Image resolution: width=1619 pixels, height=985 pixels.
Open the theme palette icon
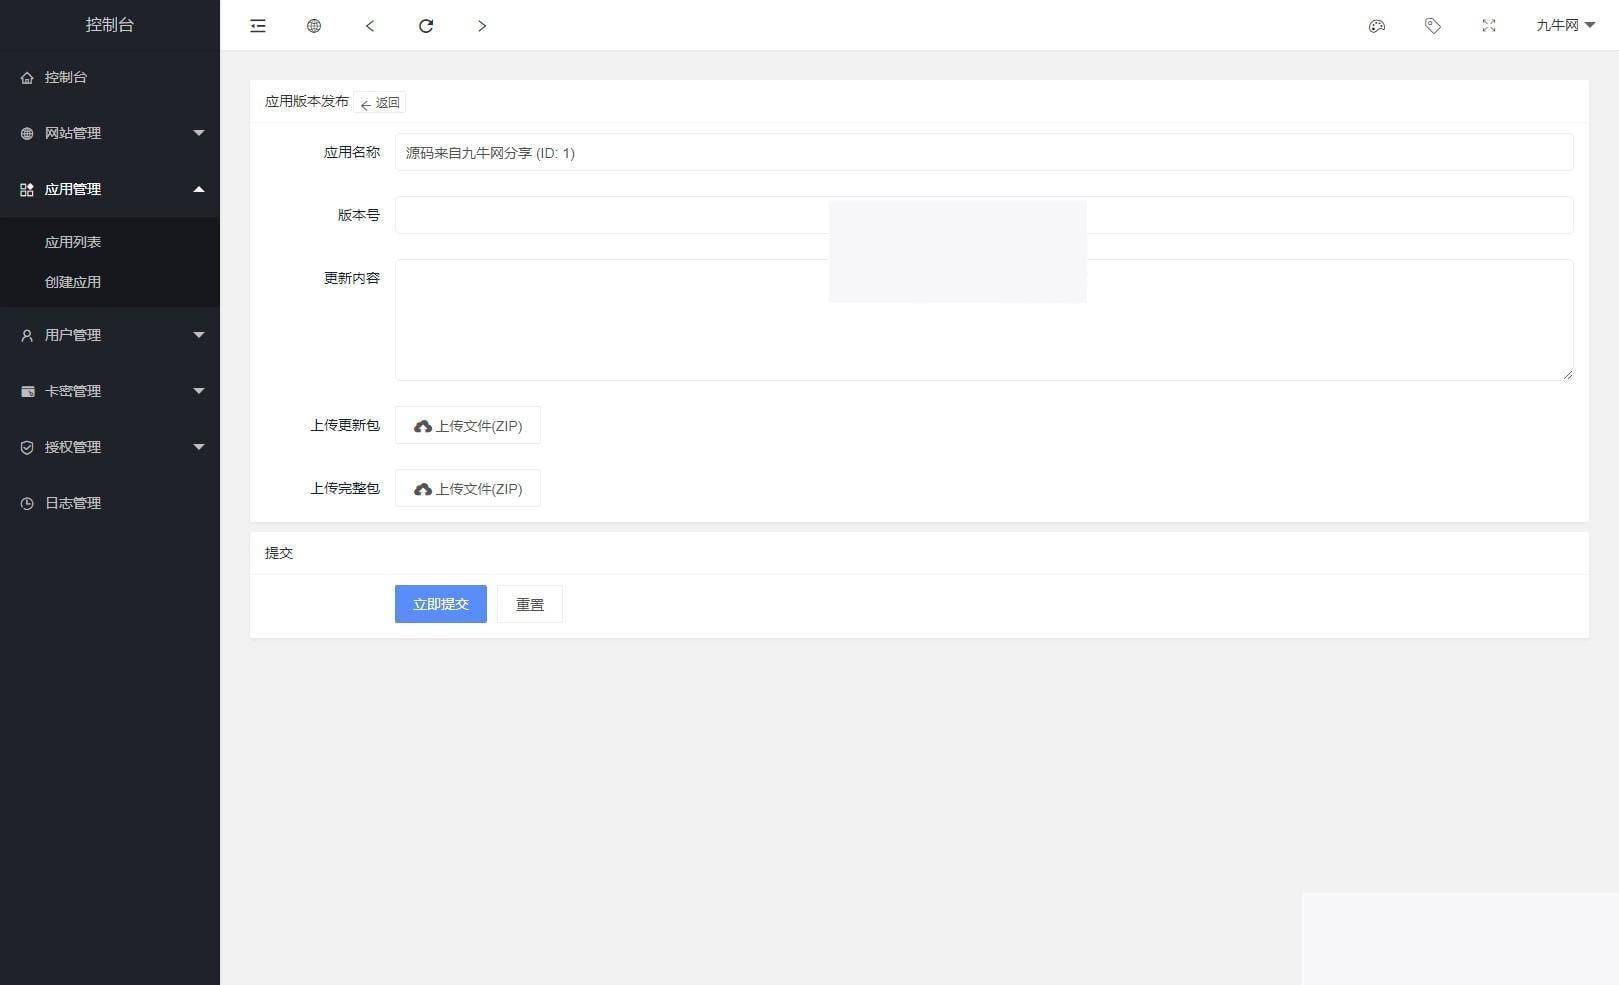[x=1377, y=27]
